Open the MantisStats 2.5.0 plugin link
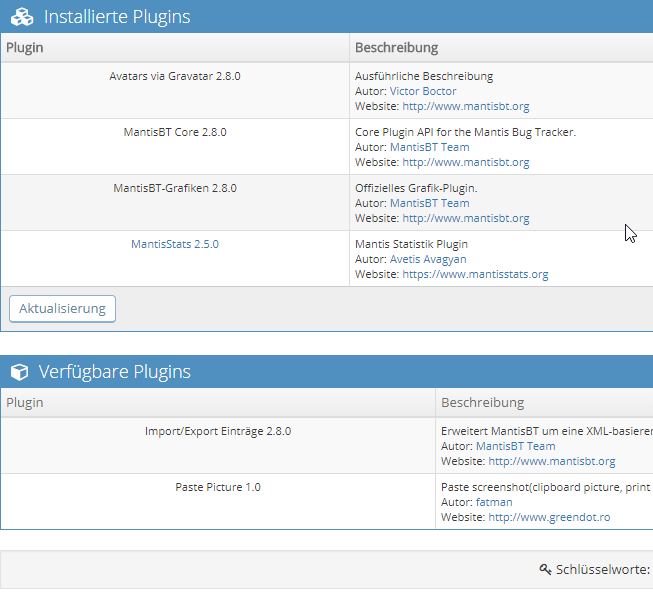 tap(175, 244)
